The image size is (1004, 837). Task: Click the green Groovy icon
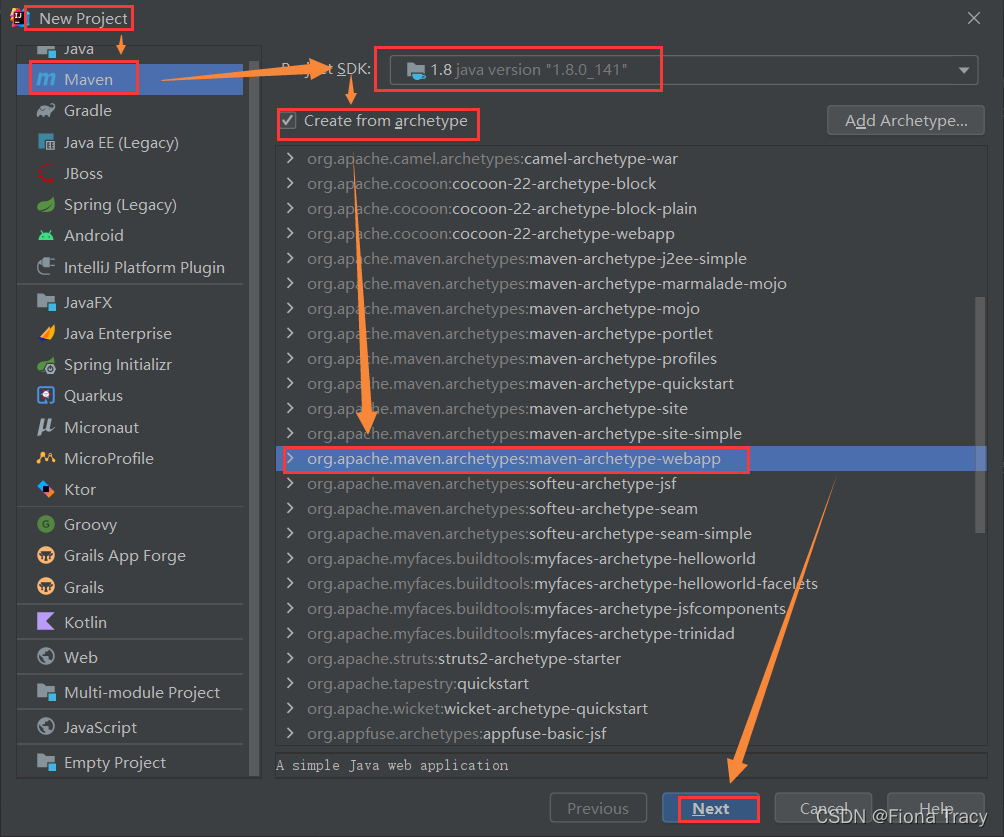(46, 524)
